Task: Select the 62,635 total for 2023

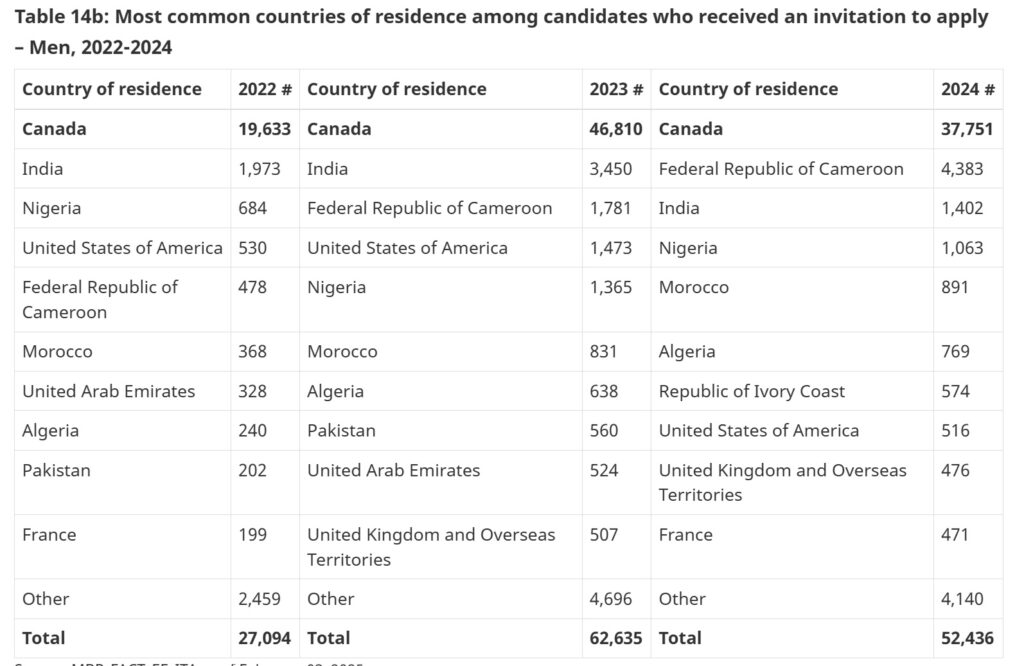Action: pyautogui.click(x=616, y=638)
